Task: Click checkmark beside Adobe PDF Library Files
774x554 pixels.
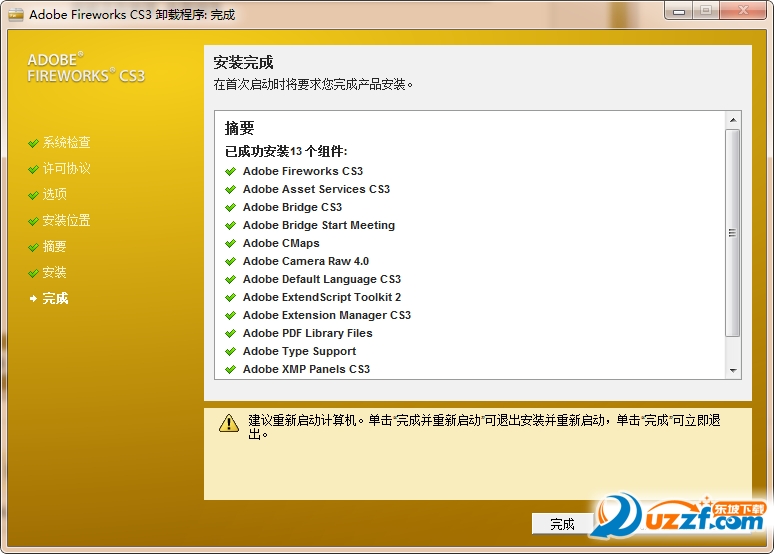Action: (x=231, y=334)
